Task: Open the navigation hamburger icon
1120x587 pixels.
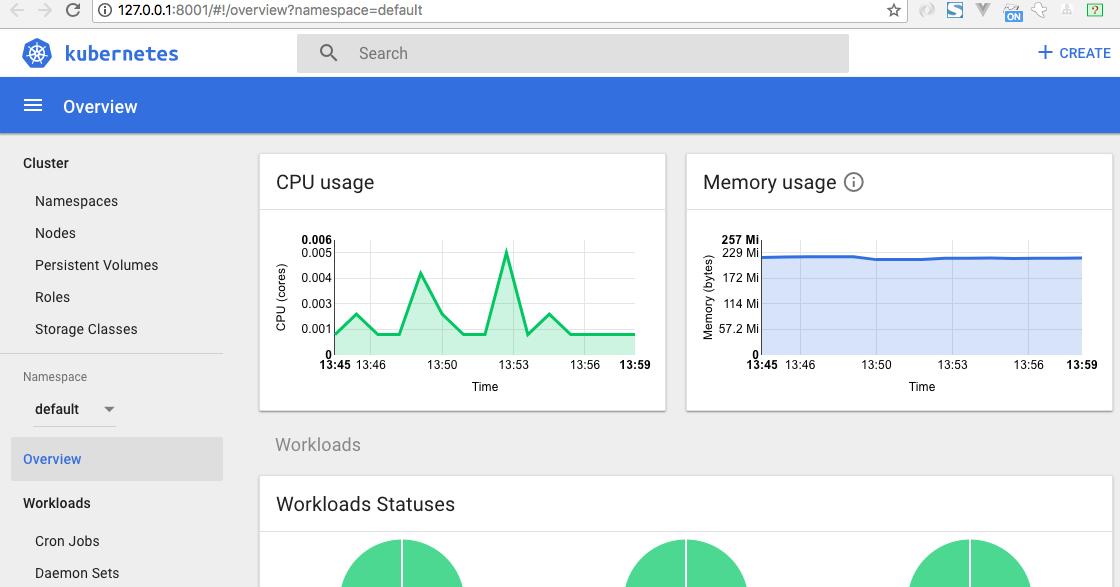Action: pos(33,106)
